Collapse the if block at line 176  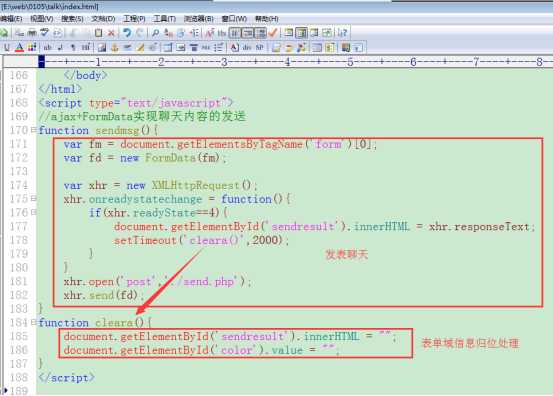34,212
